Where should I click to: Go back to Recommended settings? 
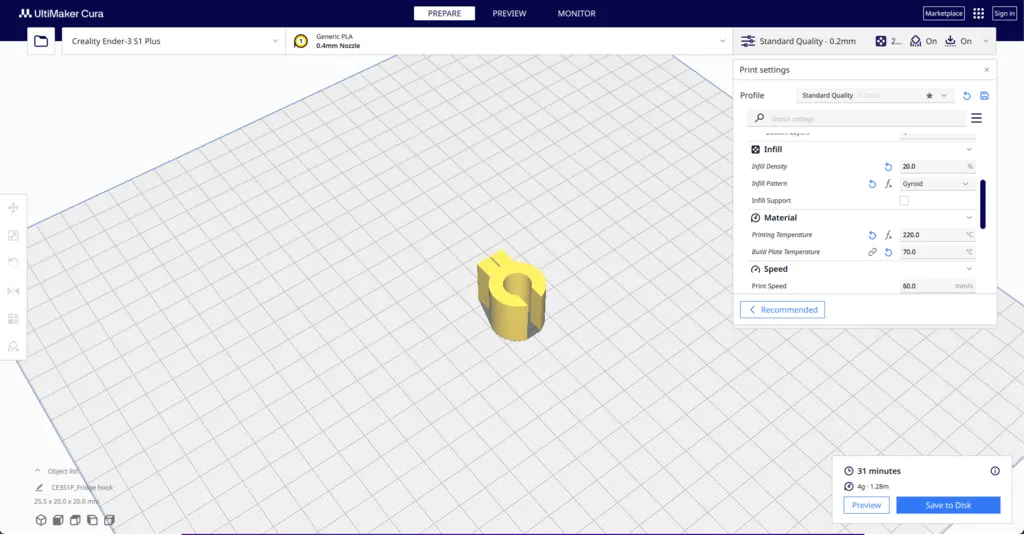(782, 310)
